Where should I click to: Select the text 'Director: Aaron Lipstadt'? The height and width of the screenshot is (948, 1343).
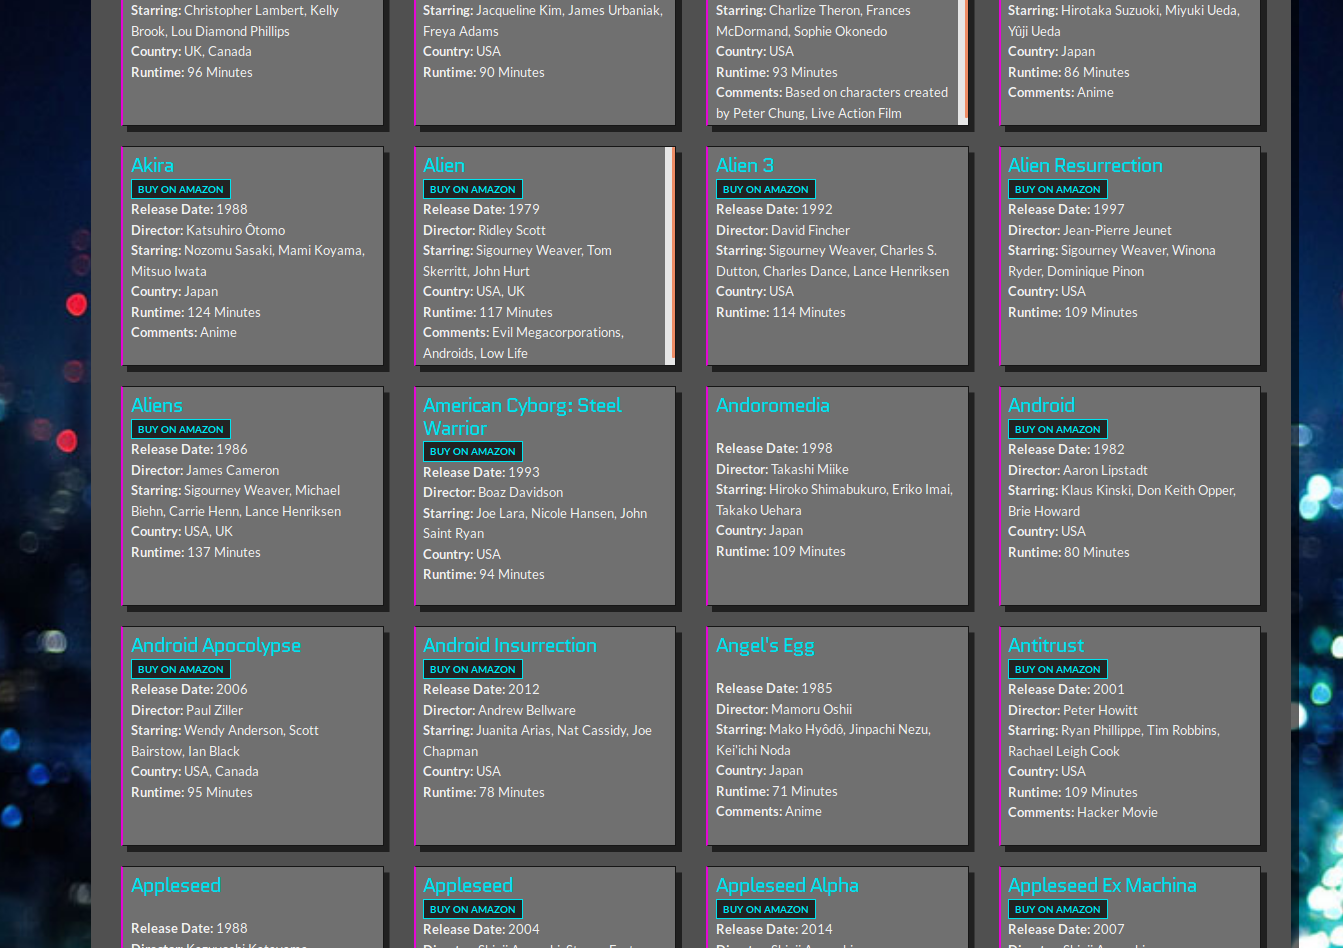point(1078,470)
